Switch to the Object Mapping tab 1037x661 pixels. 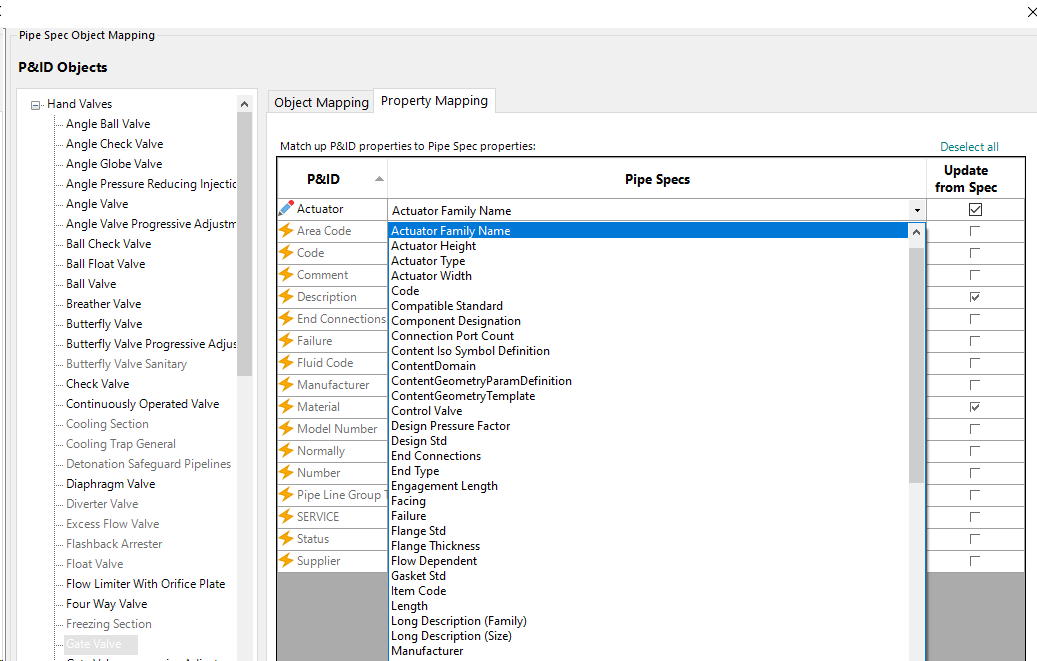[320, 100]
